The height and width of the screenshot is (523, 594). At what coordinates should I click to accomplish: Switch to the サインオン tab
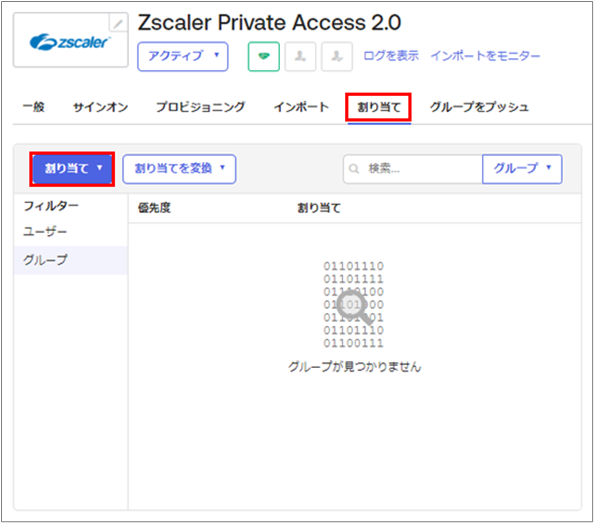click(x=100, y=107)
